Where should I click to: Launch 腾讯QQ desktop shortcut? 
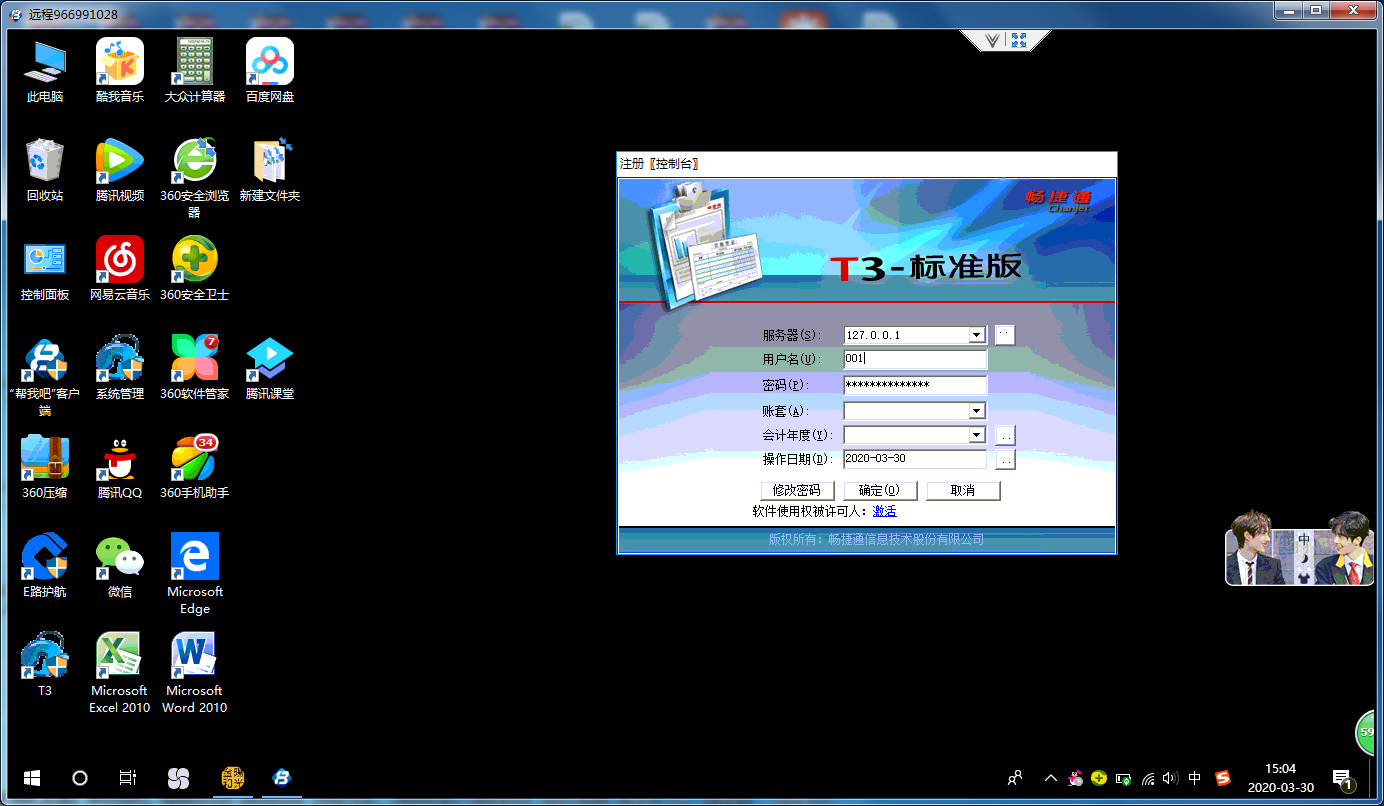point(120,466)
